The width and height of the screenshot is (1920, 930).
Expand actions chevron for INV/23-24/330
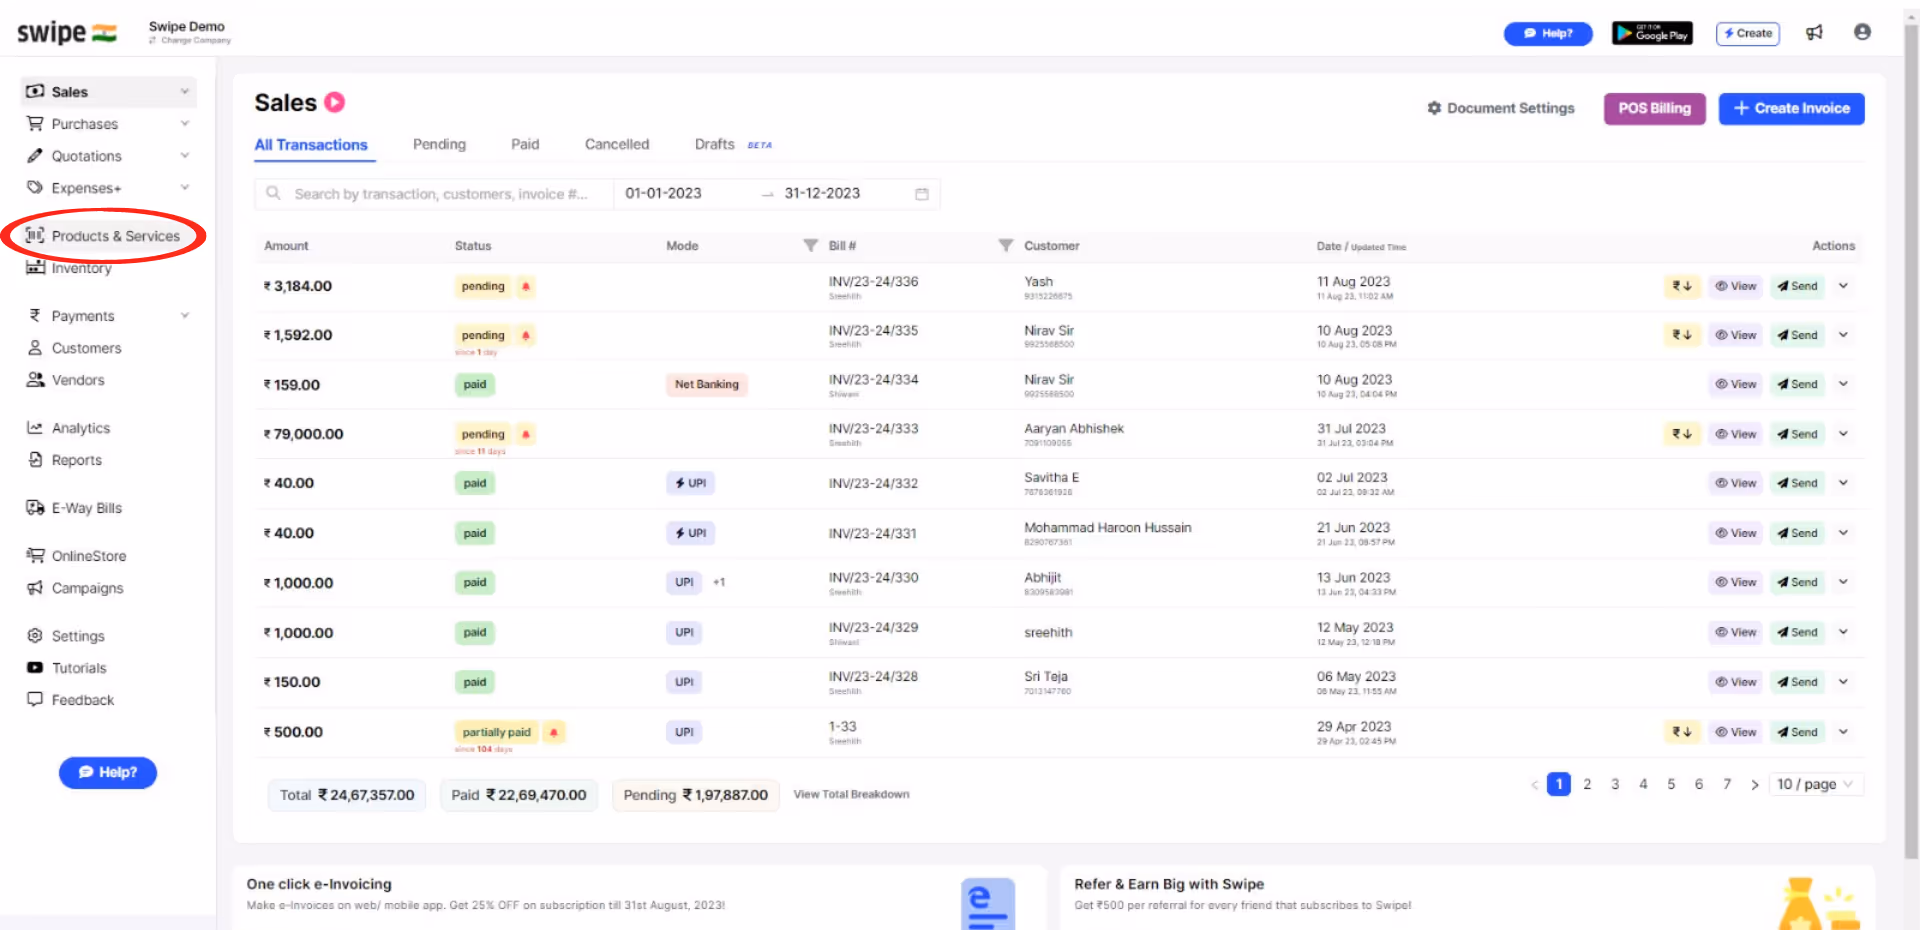[1843, 582]
